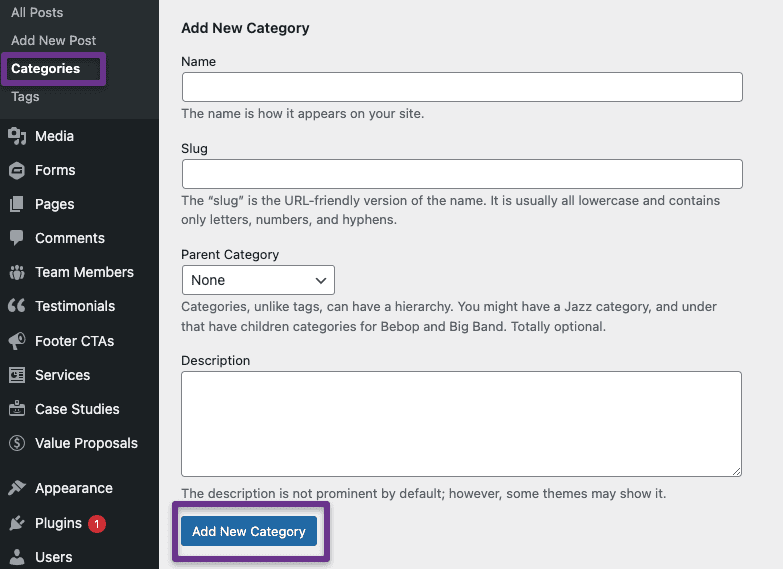Open the Tags submenu item
This screenshot has height=569, width=783.
tap(25, 97)
